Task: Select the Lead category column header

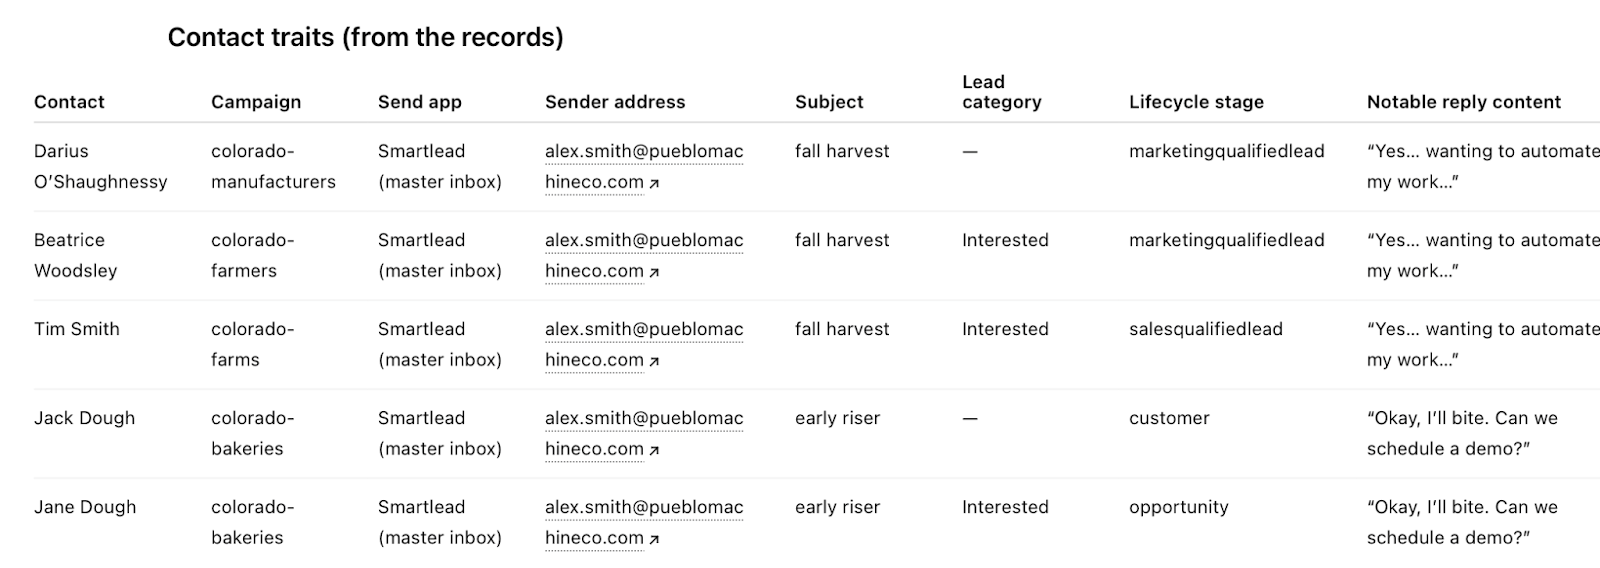Action: coord(1001,92)
